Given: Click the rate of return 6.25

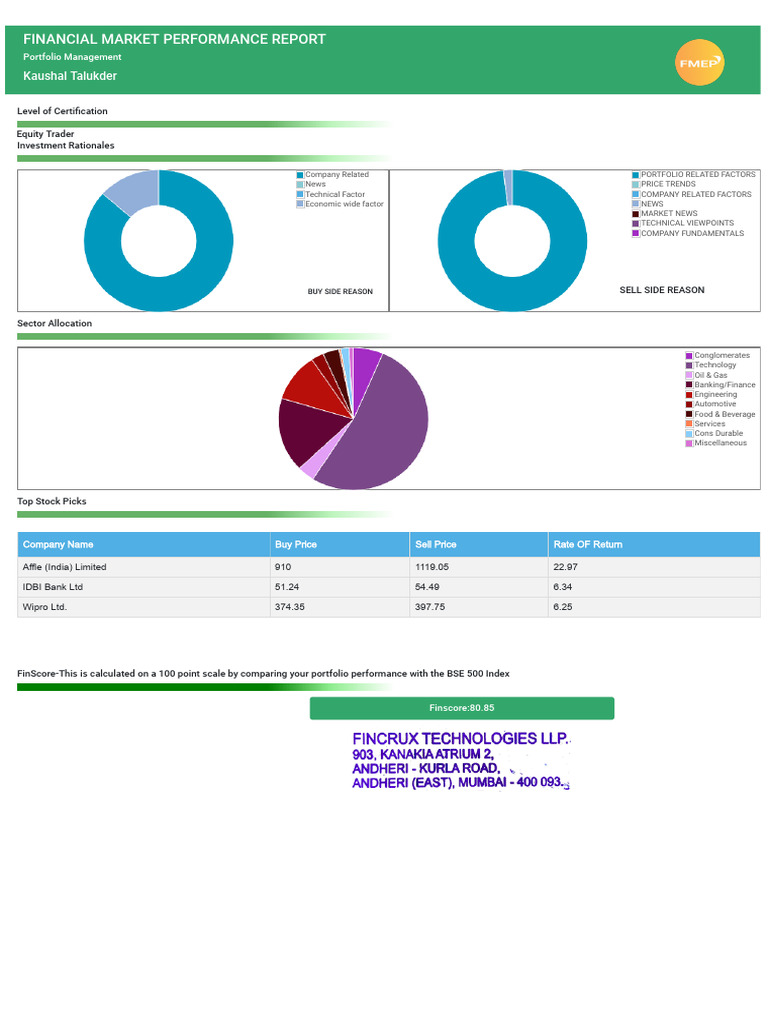Looking at the screenshot, I should click(562, 607).
